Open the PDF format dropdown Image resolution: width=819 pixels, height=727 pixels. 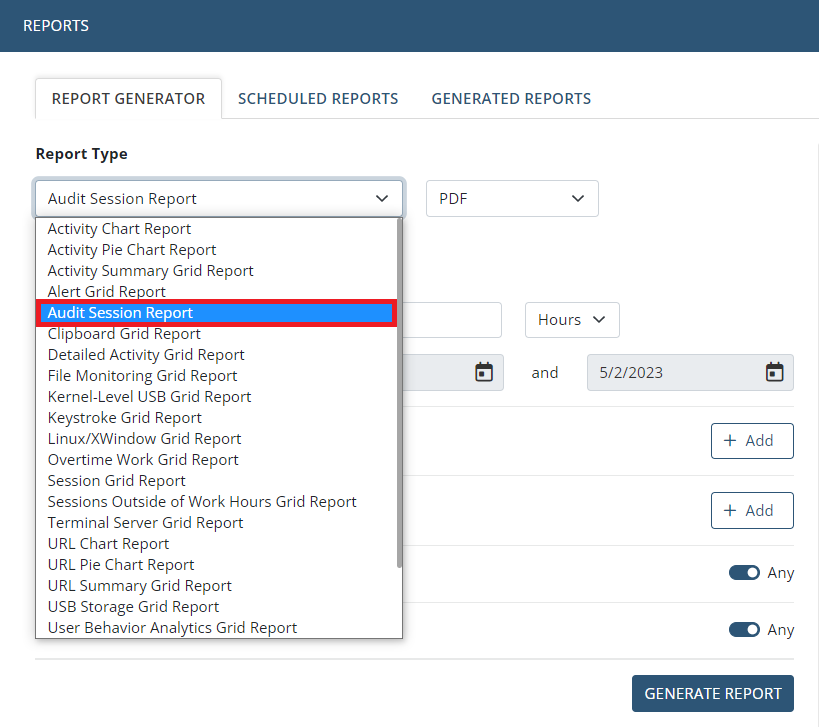pos(512,198)
